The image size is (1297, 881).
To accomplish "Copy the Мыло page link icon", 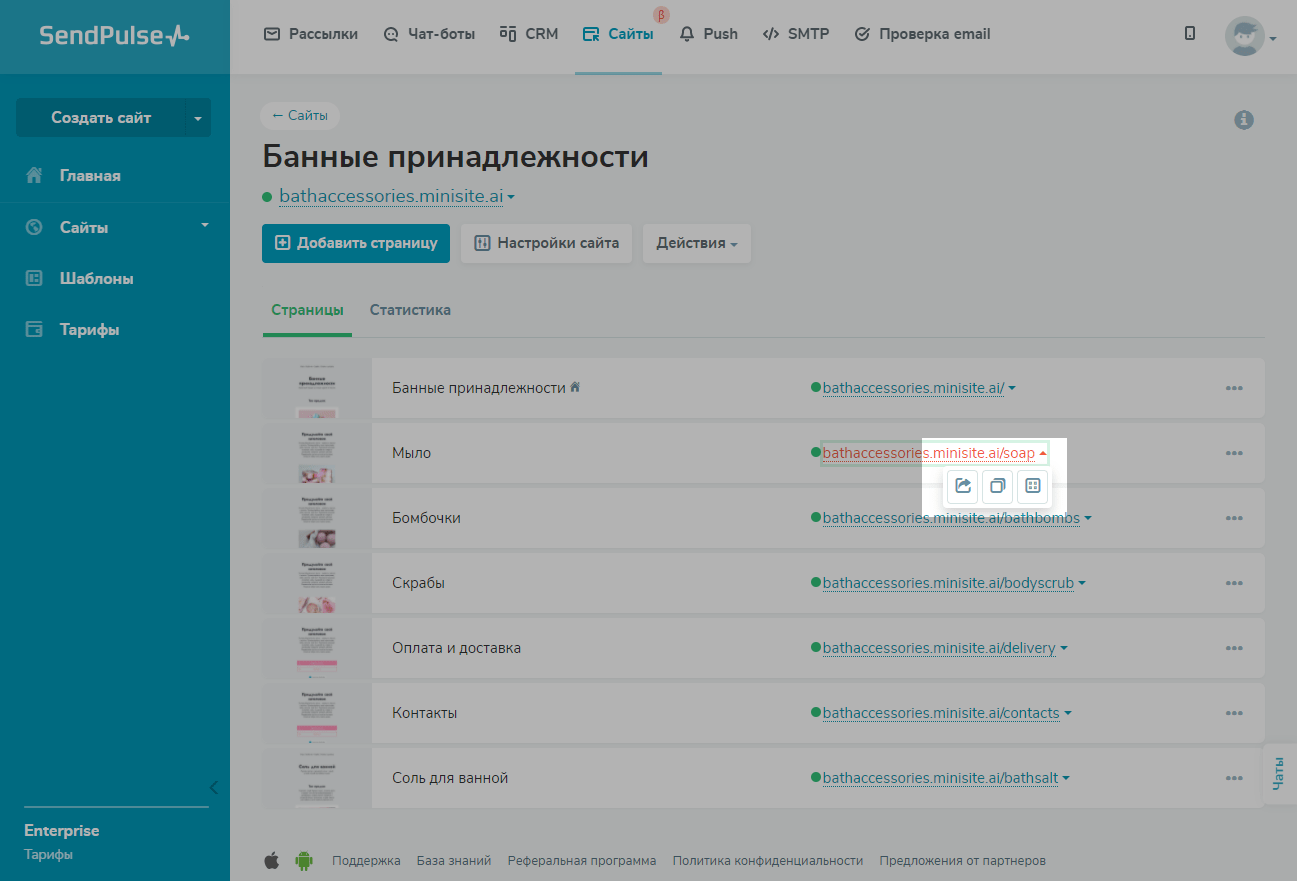I will [x=997, y=486].
